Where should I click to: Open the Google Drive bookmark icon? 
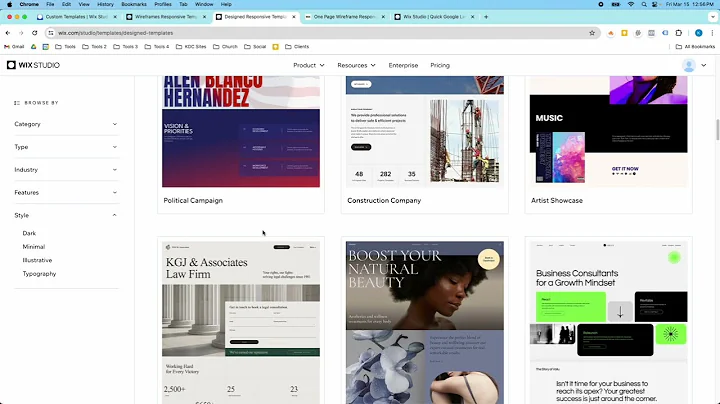[34, 46]
